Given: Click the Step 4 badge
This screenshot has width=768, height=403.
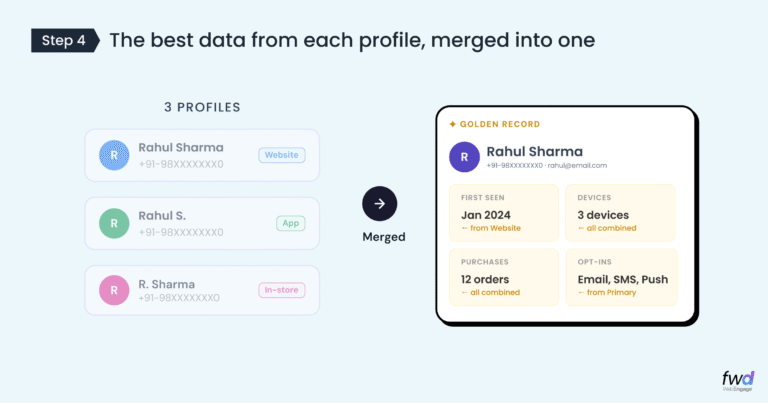Looking at the screenshot, I should [64, 40].
